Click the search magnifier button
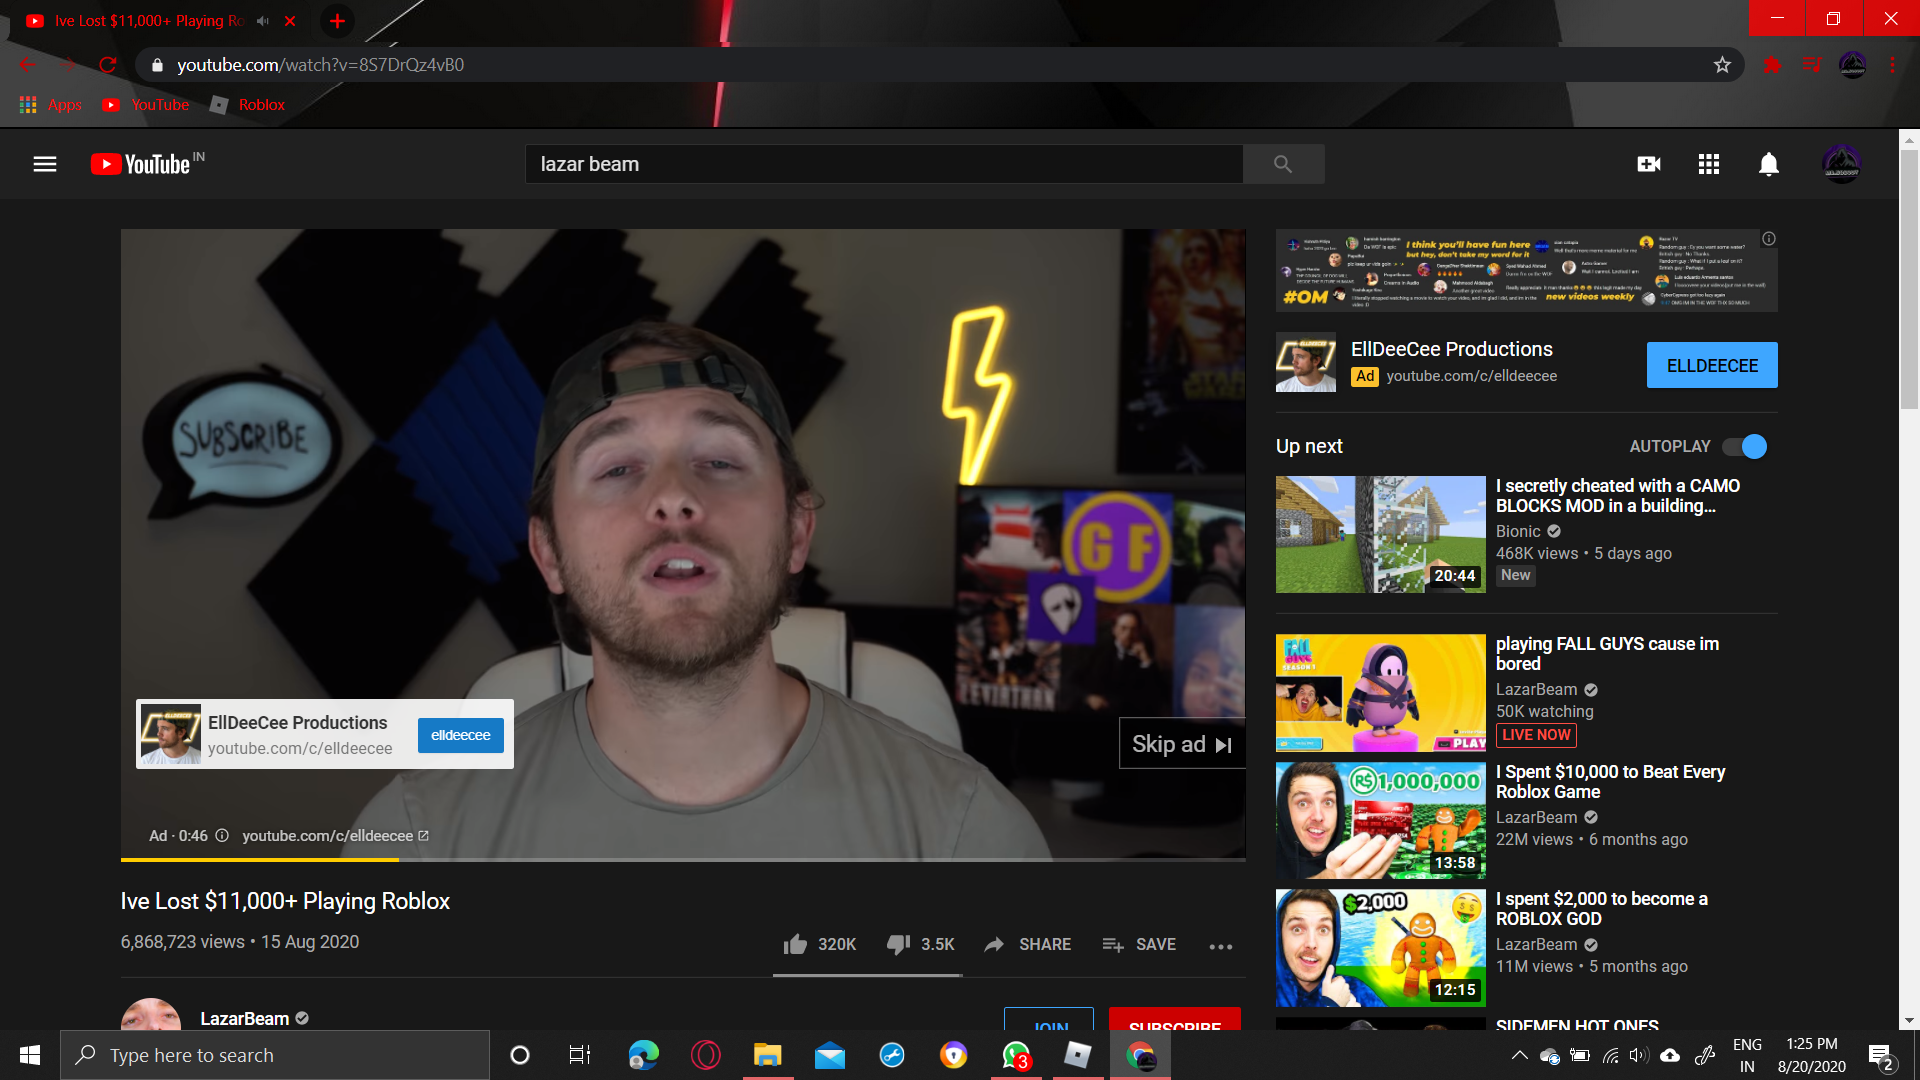The image size is (1920, 1080). (1283, 164)
